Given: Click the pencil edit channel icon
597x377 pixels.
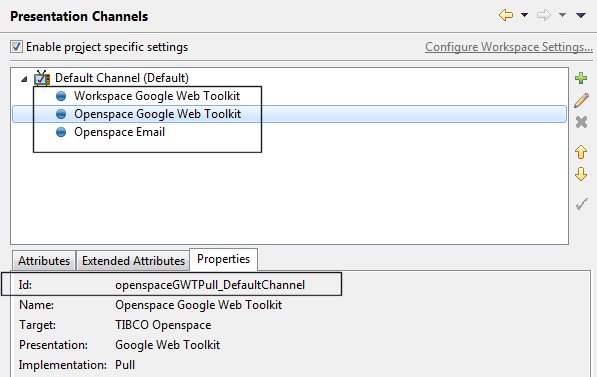Looking at the screenshot, I should point(581,100).
